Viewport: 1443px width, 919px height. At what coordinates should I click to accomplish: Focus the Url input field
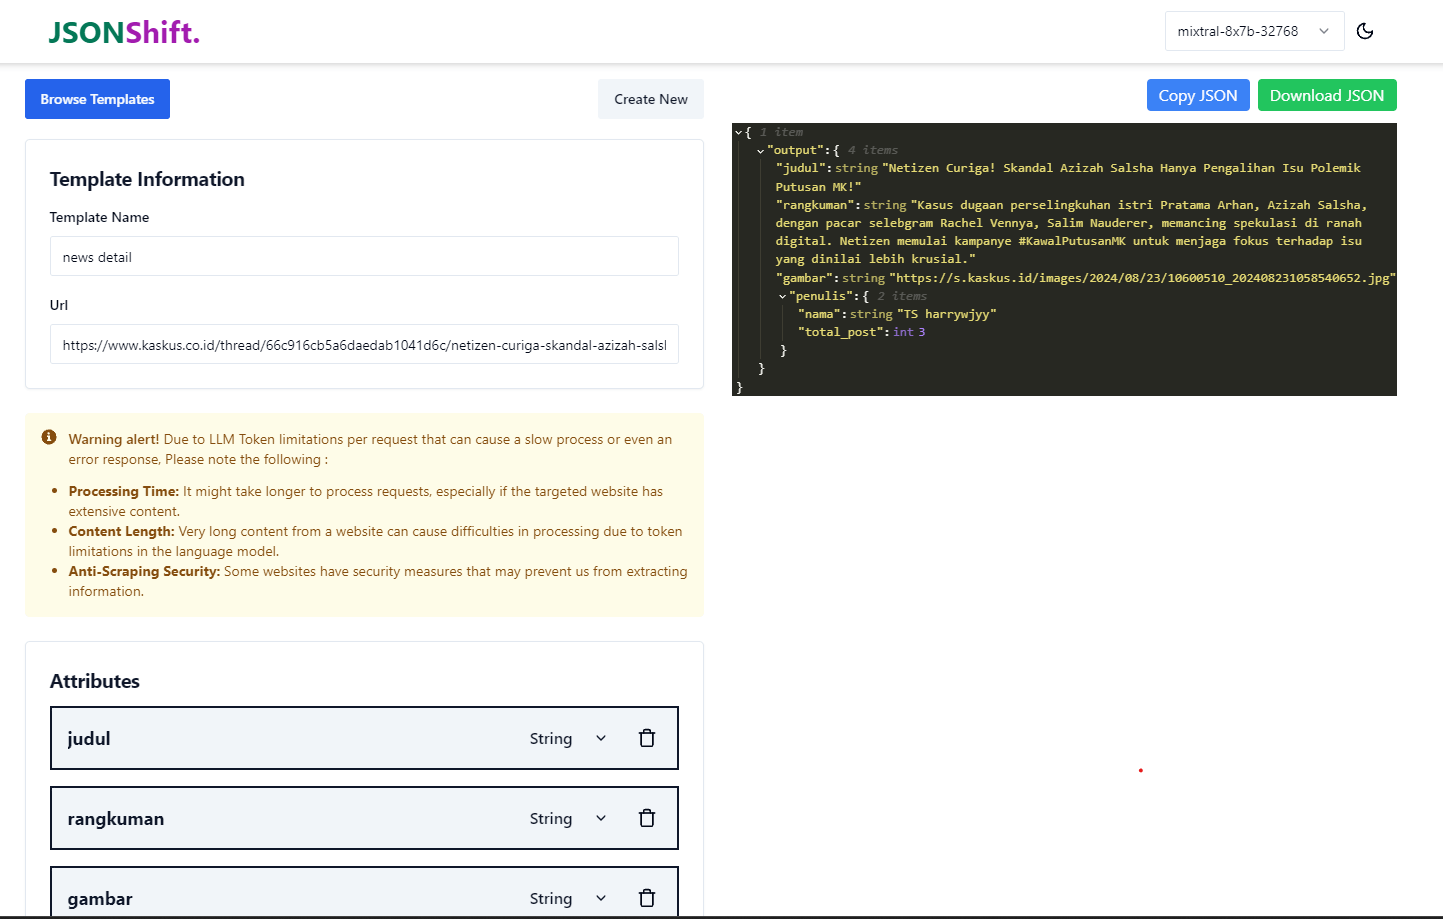[364, 344]
